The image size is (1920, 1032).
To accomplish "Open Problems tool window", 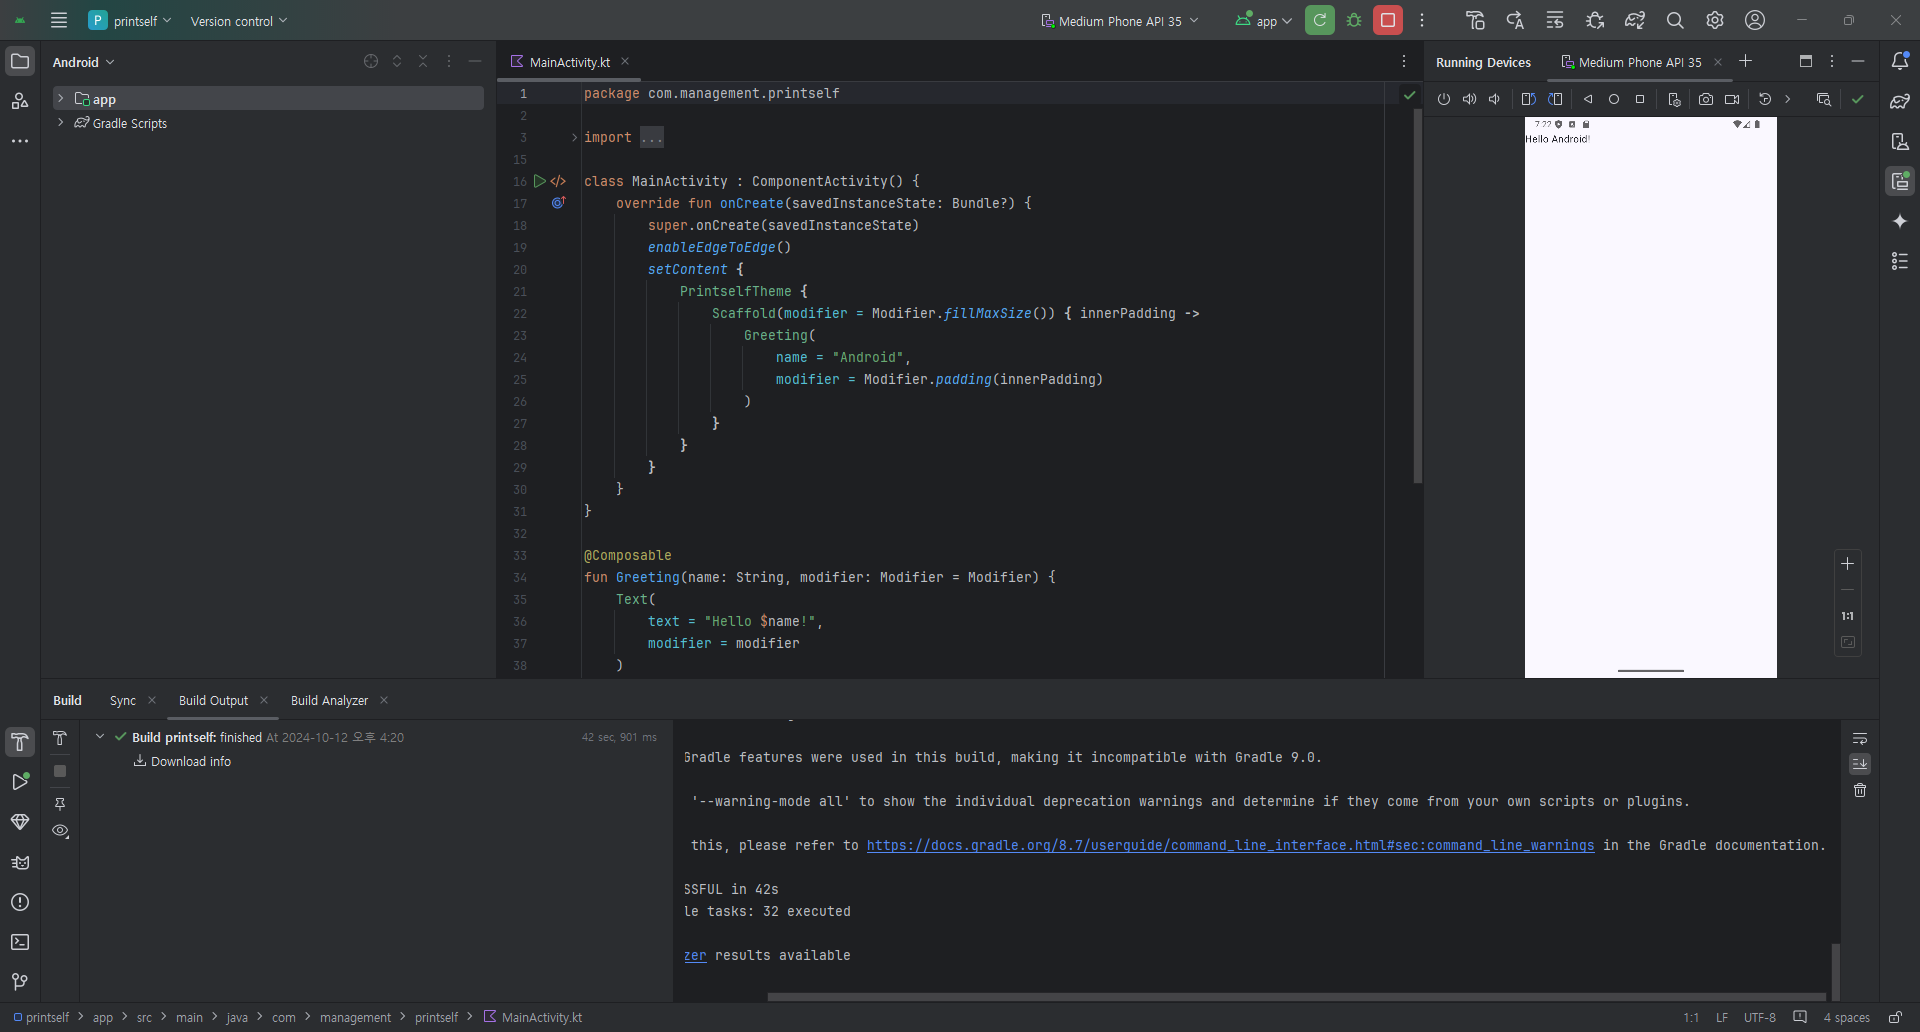I will click(20, 902).
